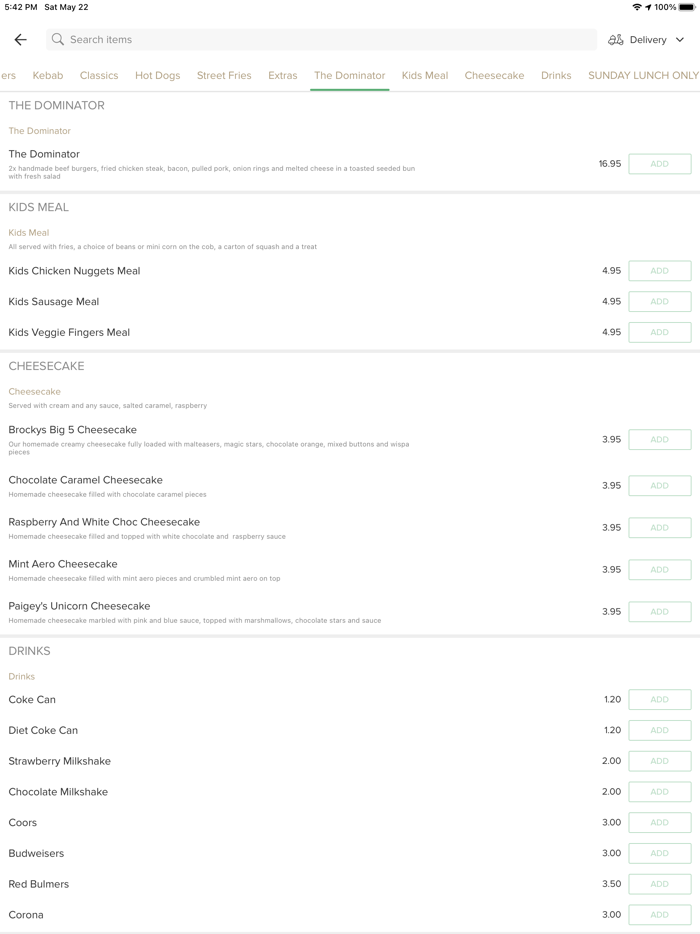Viewport: 700px width, 934px height.
Task: Add Mint Aero Cheesecake to basket
Action: [659, 570]
